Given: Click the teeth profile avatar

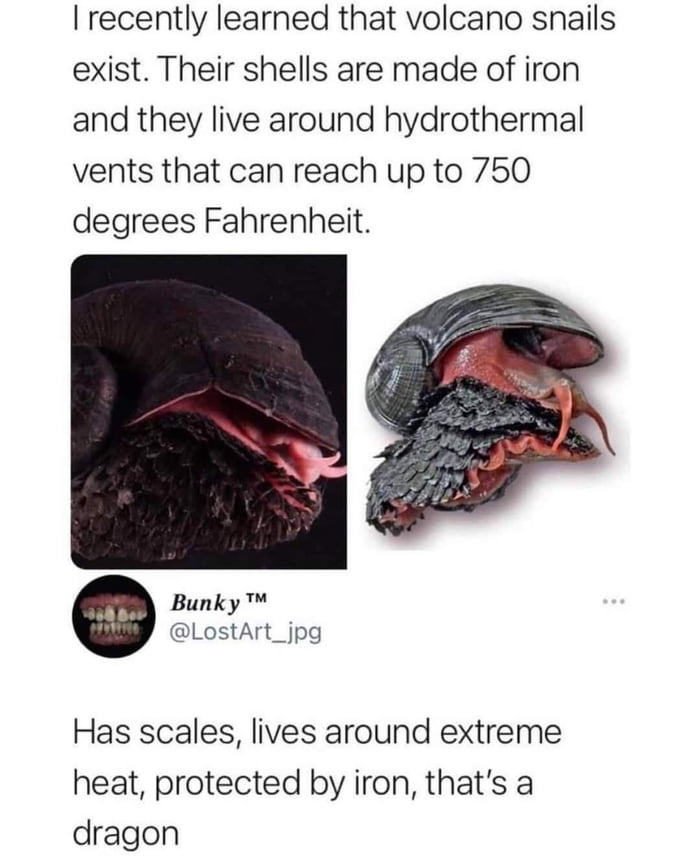Looking at the screenshot, I should click(x=113, y=616).
